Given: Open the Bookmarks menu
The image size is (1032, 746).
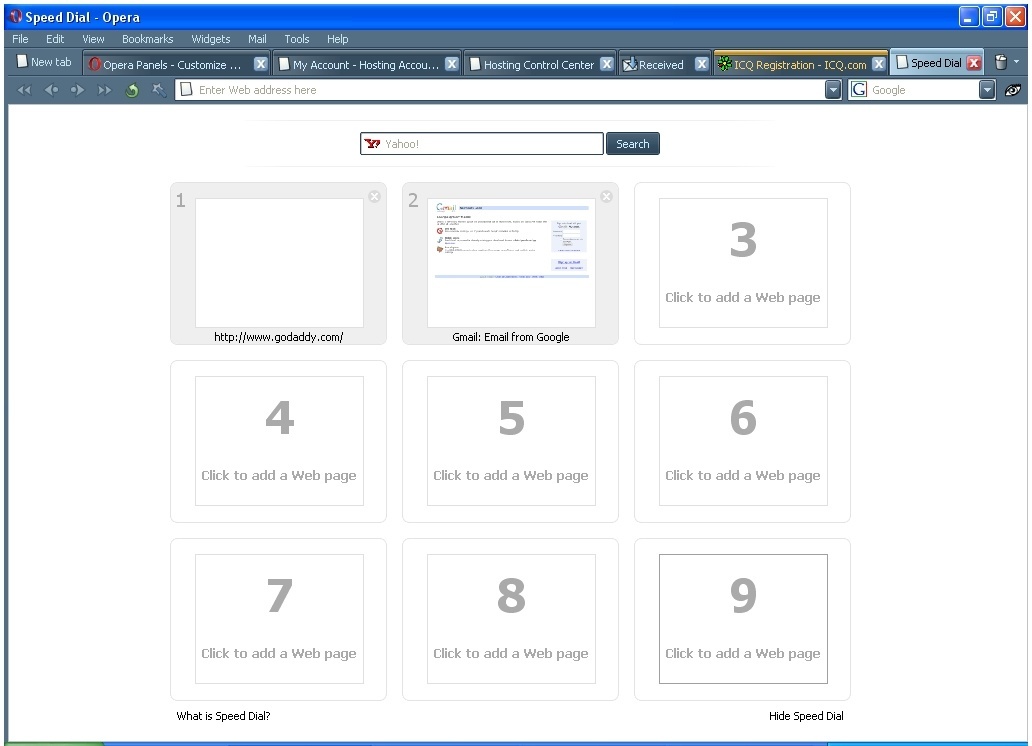Looking at the screenshot, I should (147, 39).
